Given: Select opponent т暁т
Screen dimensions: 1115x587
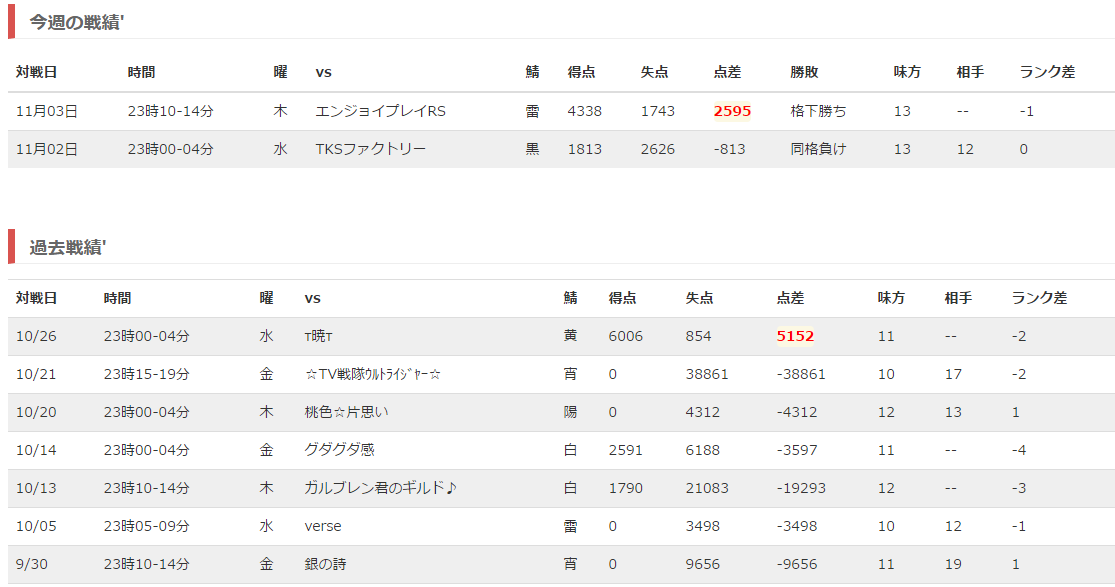Looking at the screenshot, I should coord(319,336).
